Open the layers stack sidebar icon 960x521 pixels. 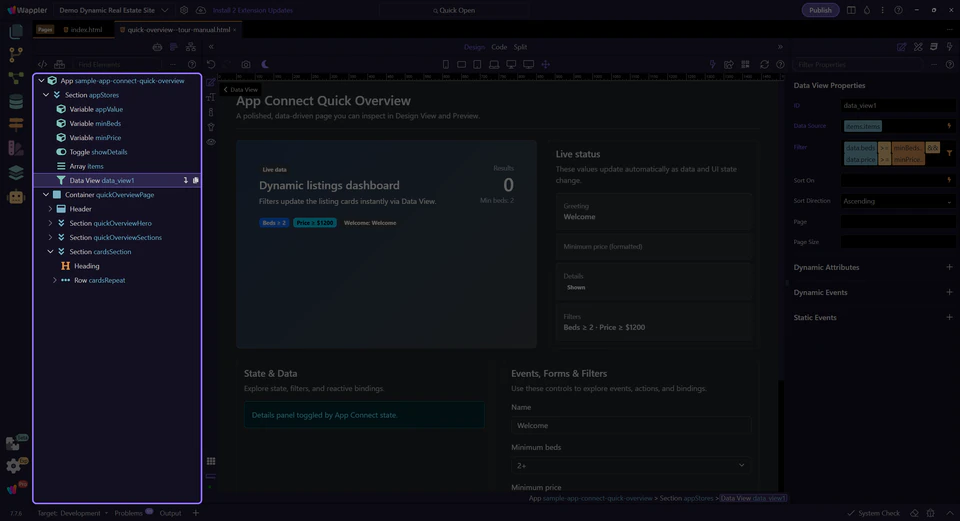coord(16,172)
